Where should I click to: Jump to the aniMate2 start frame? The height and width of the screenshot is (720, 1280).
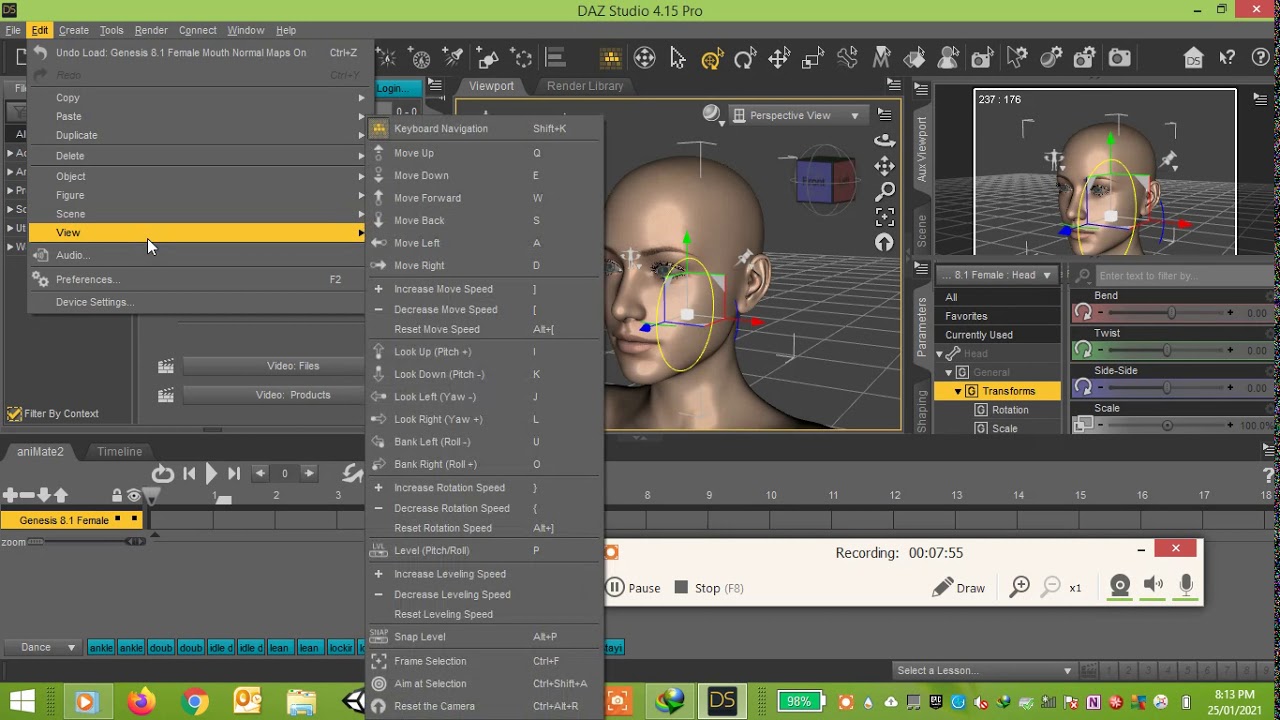click(189, 473)
